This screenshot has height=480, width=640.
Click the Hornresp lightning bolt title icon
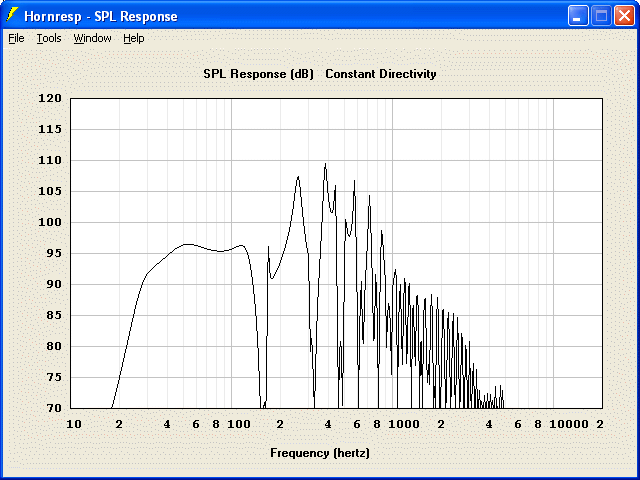12,15
